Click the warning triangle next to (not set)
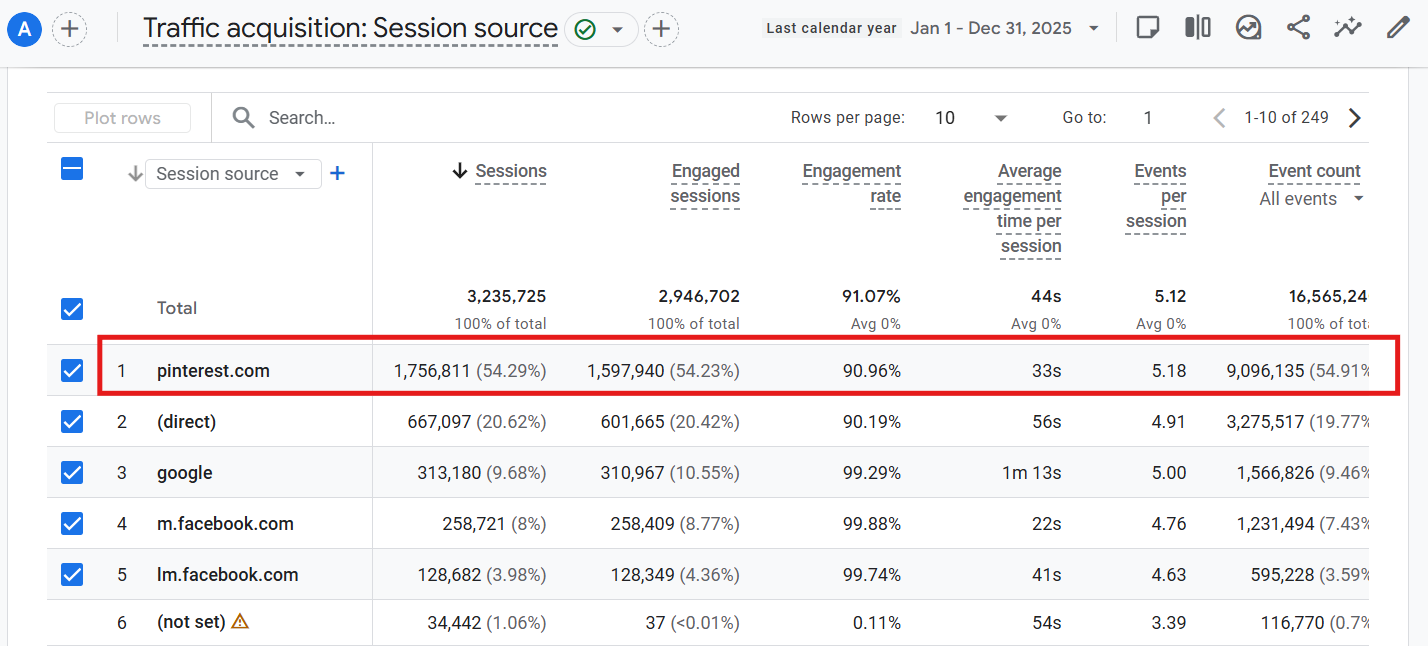The width and height of the screenshot is (1428, 646). click(x=240, y=622)
